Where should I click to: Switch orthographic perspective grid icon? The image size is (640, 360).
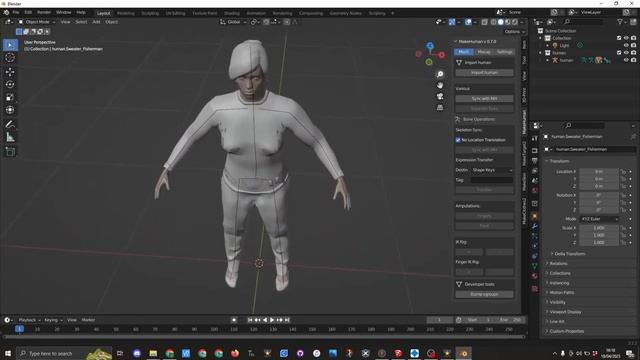coord(440,107)
